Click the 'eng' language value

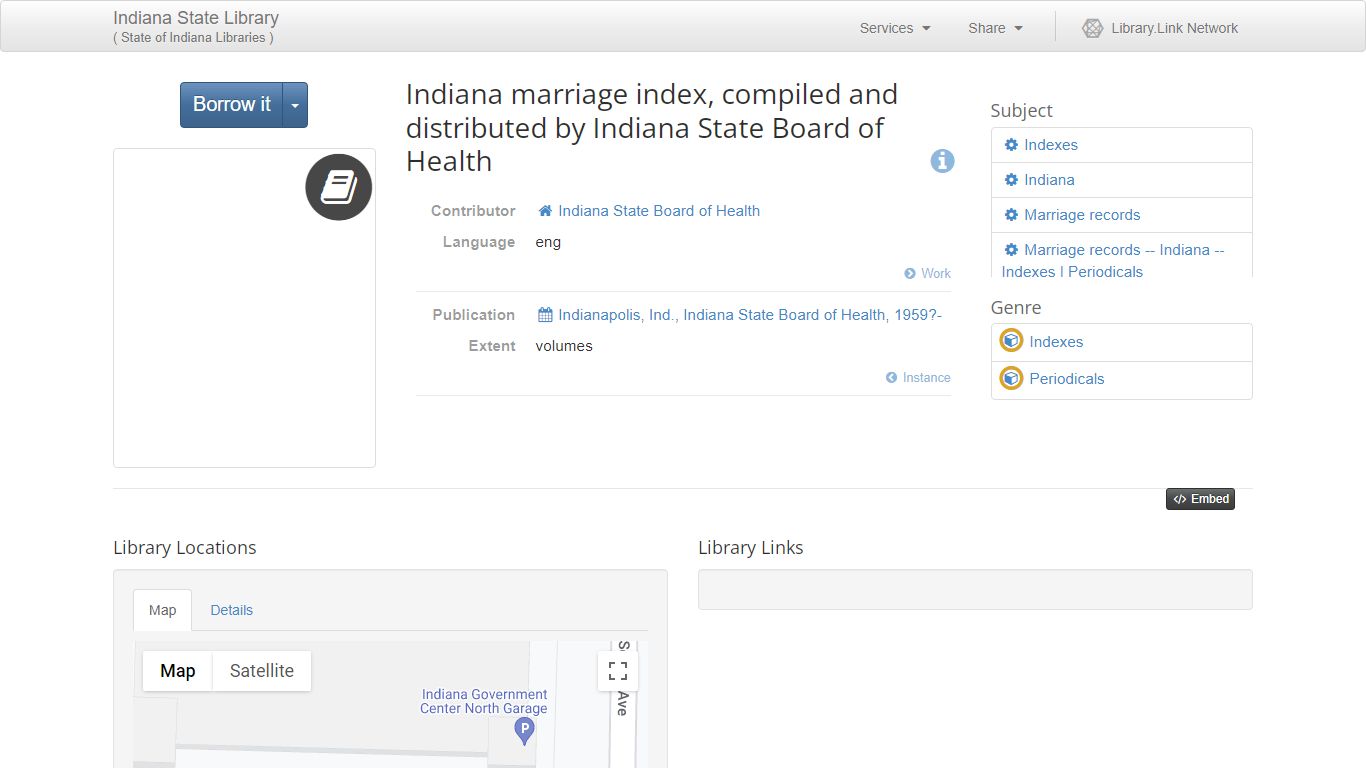548,242
